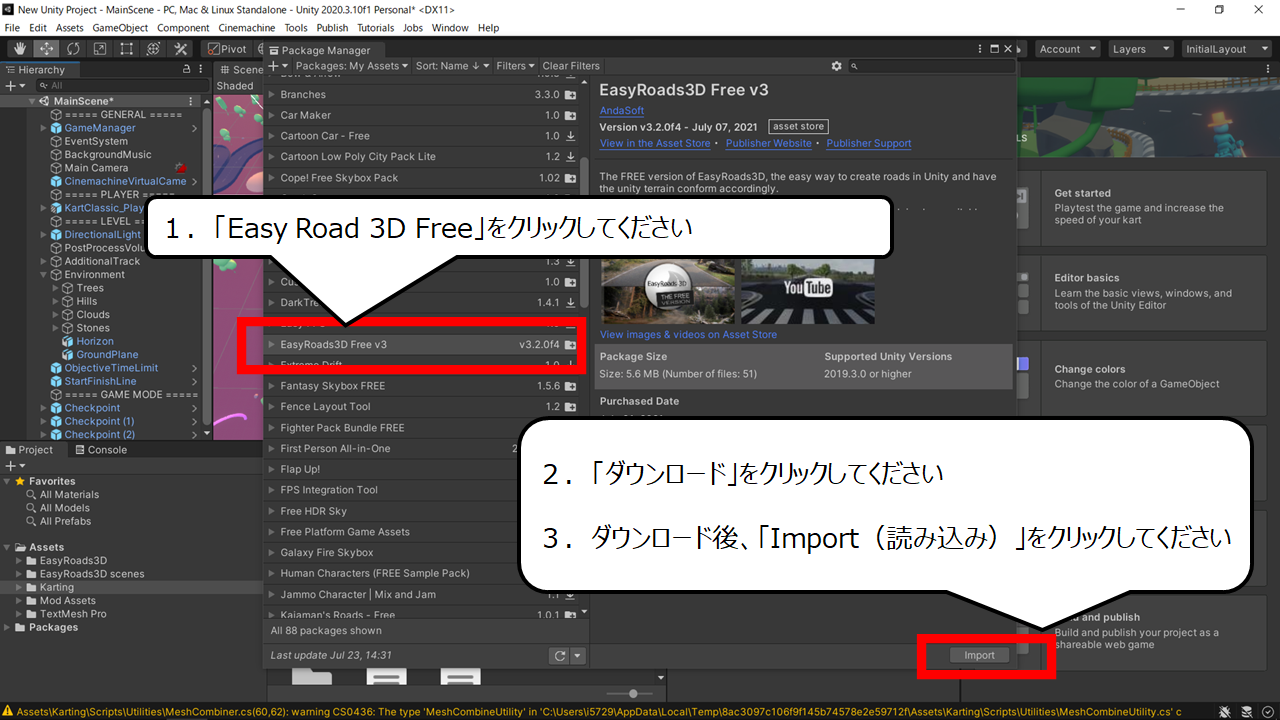
Task: Maximize the Package Manager window
Action: pos(995,49)
